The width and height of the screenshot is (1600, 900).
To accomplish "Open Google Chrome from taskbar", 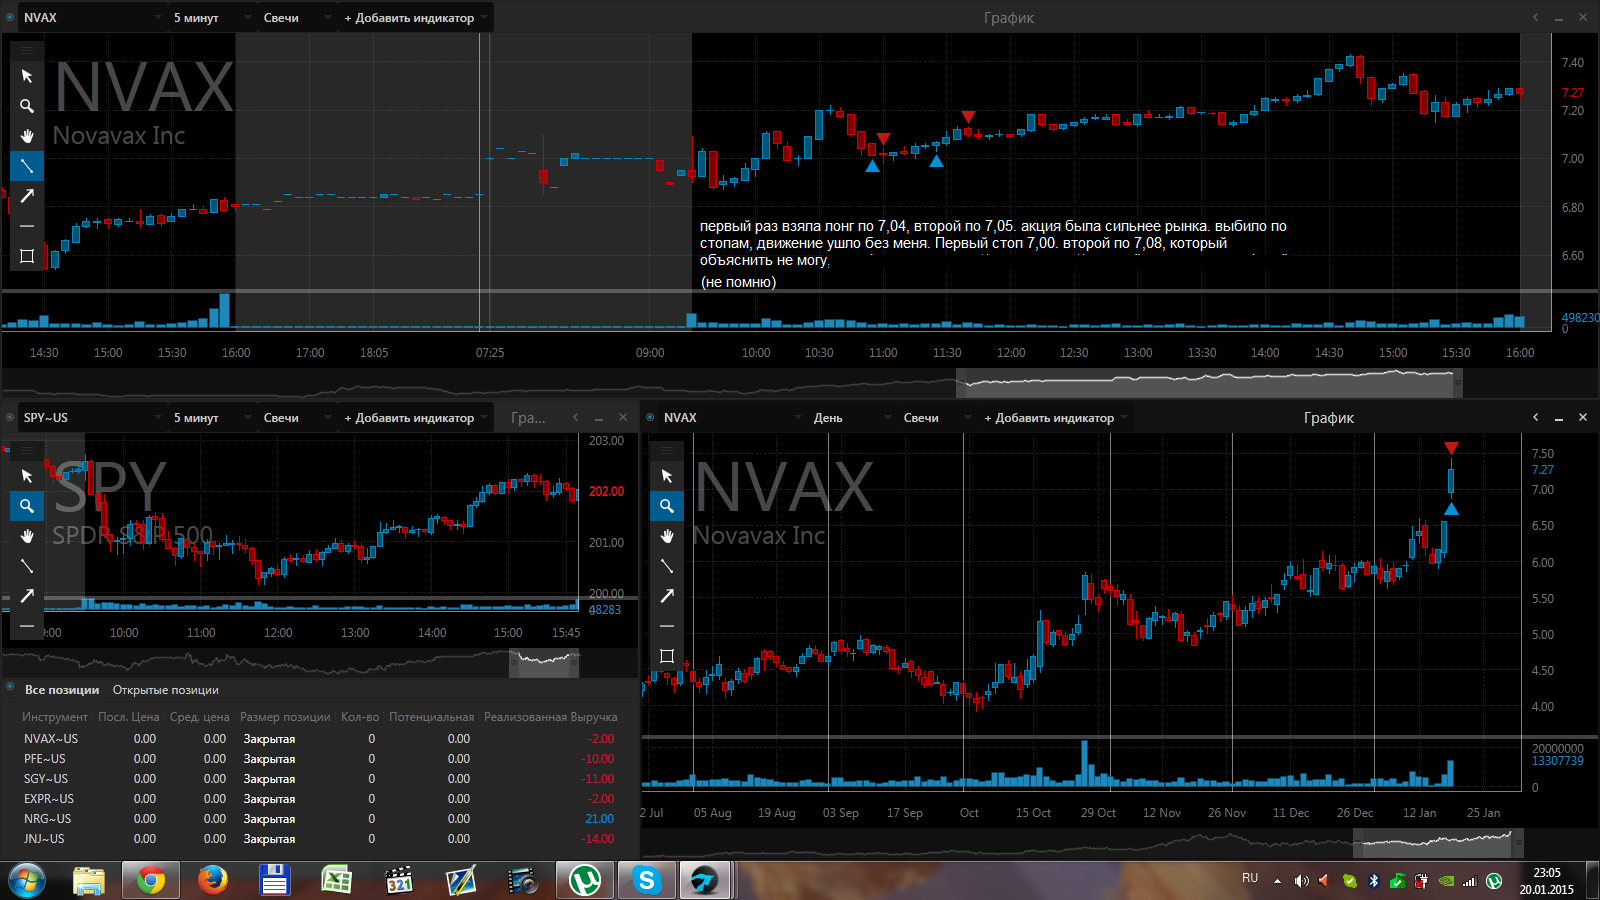I will (151, 880).
